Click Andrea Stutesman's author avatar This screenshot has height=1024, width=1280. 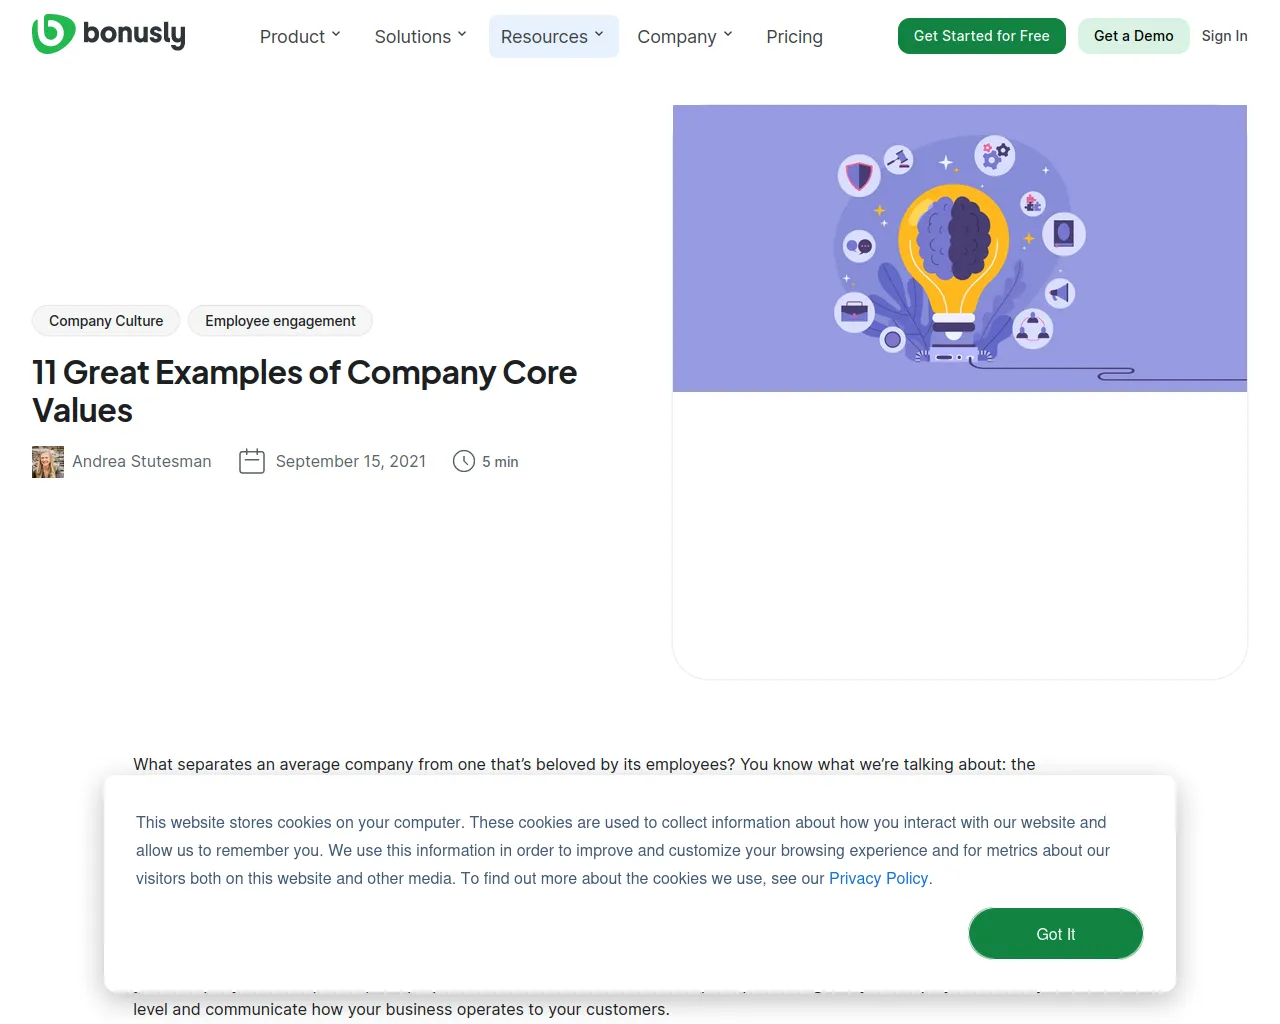pyautogui.click(x=48, y=462)
